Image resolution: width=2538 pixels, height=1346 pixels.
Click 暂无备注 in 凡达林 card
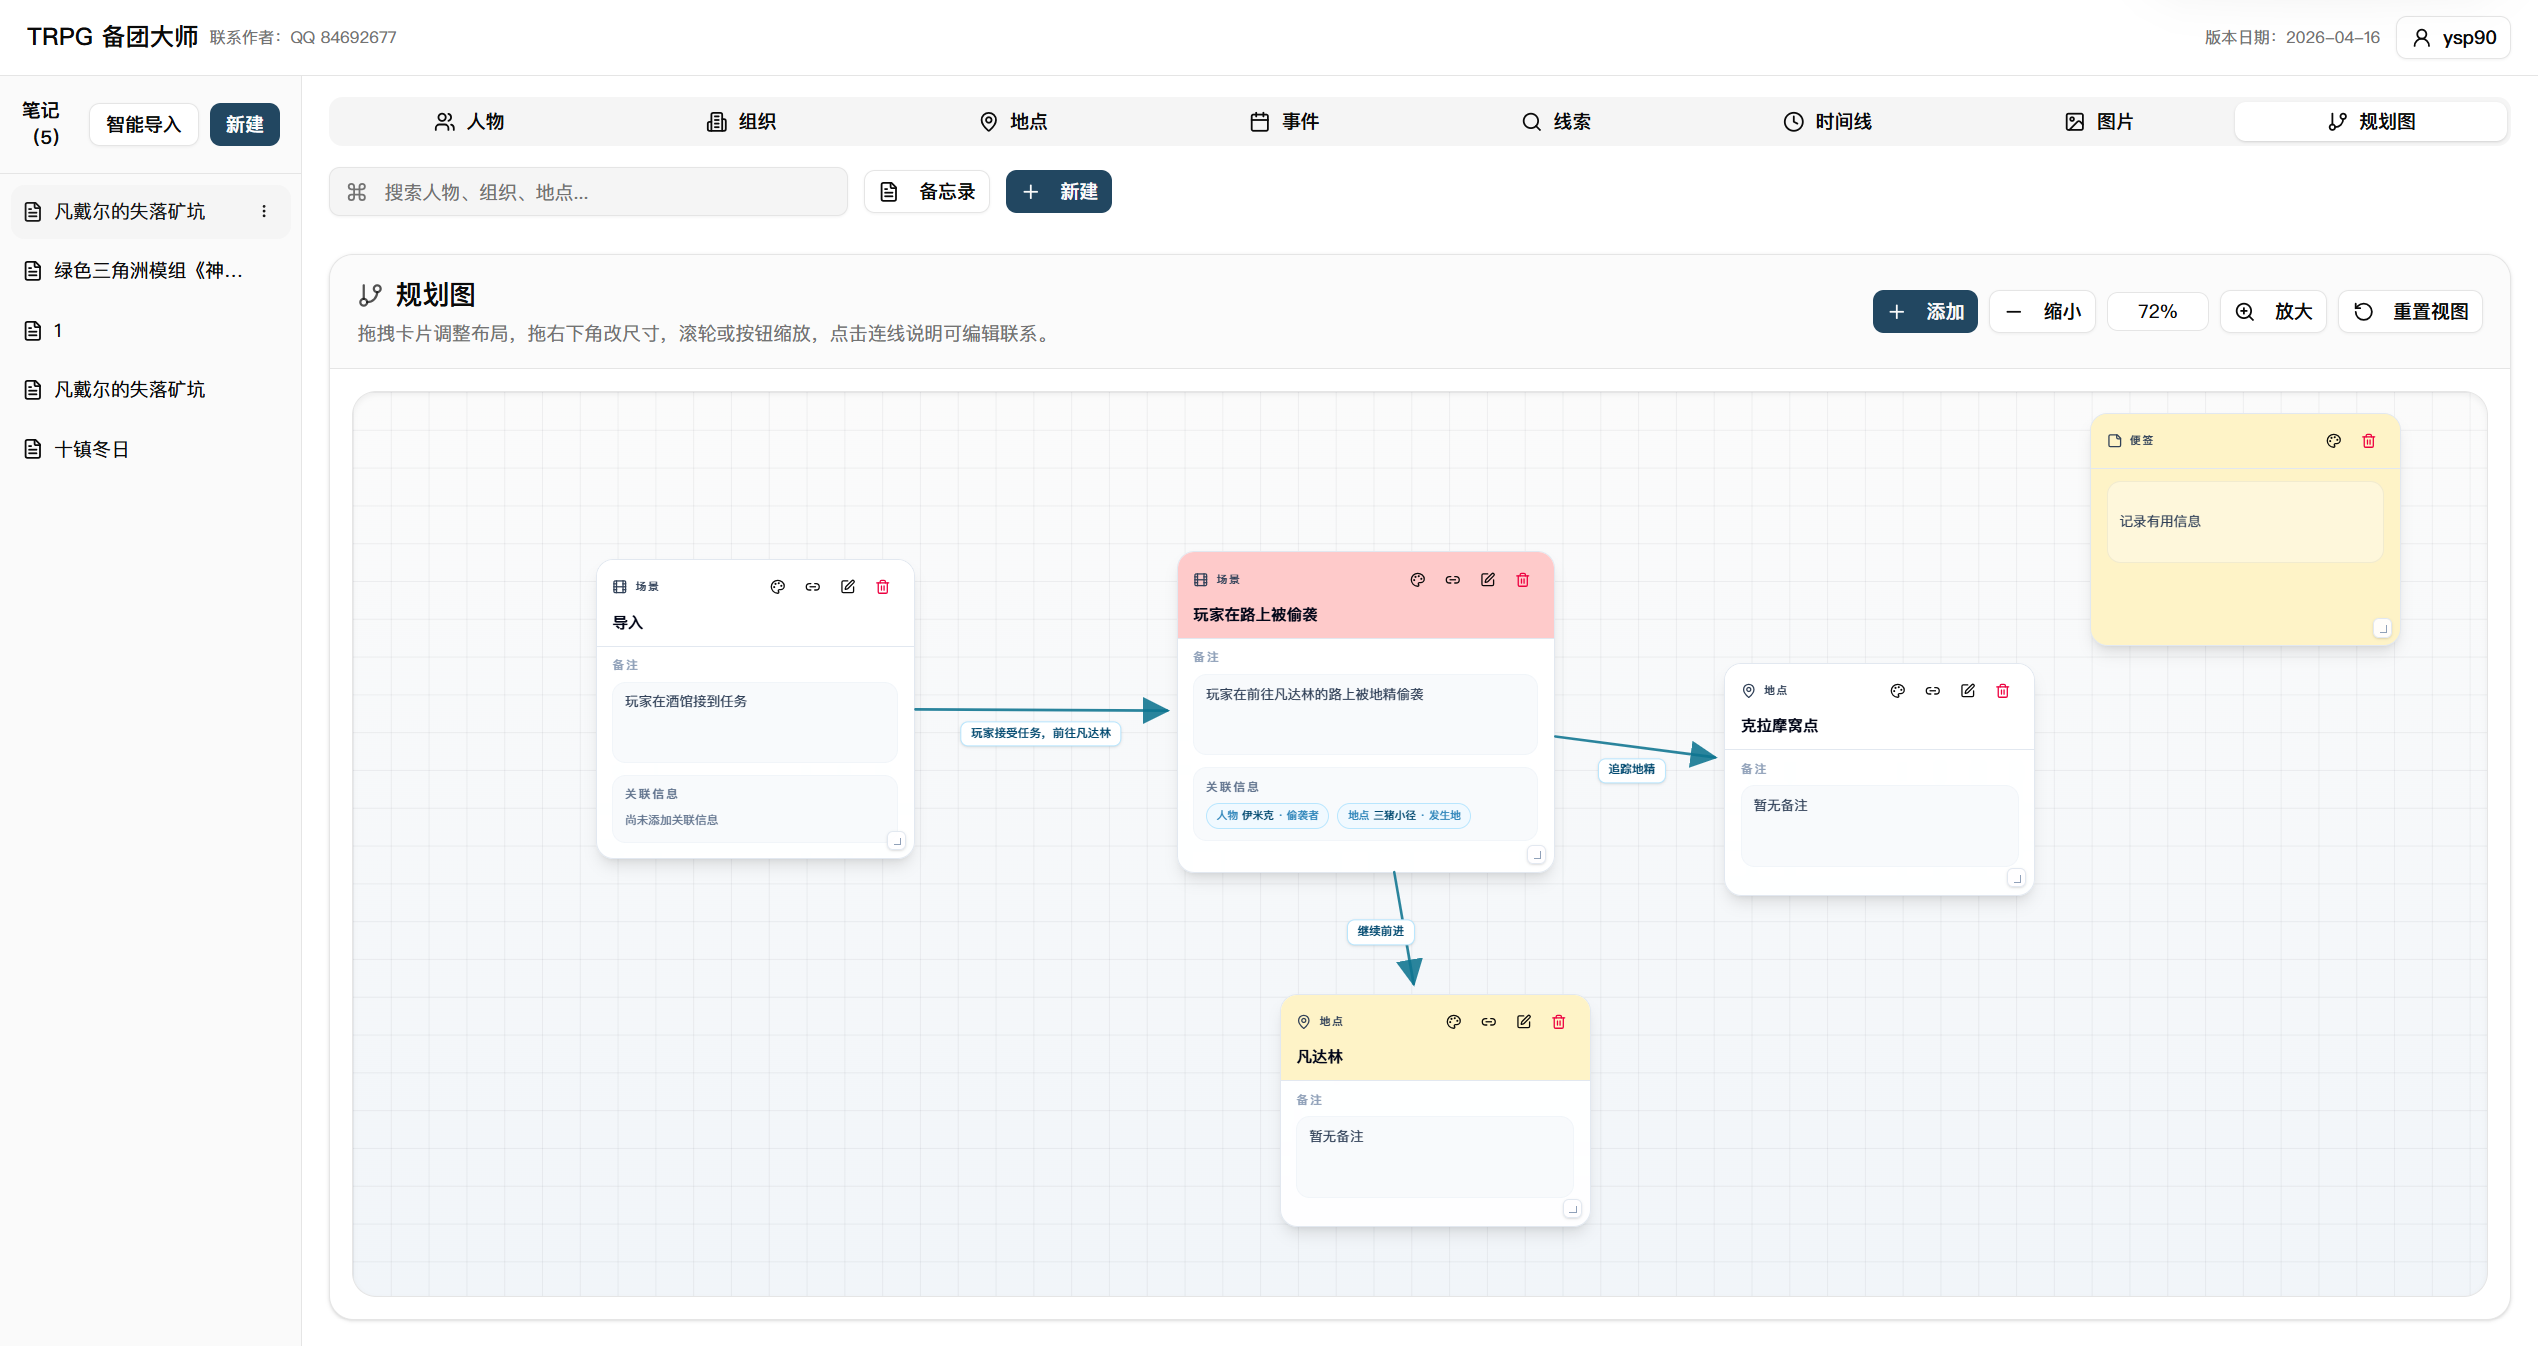[x=1337, y=1137]
